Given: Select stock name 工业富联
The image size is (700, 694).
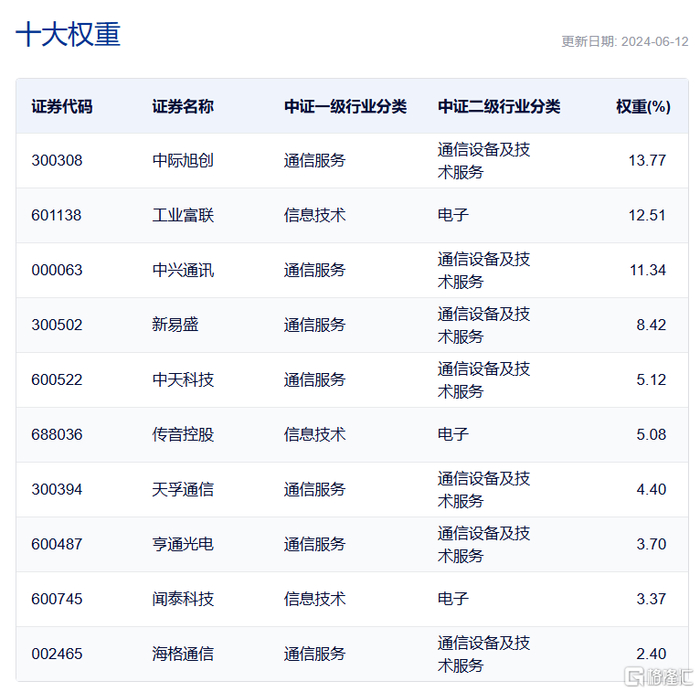Looking at the screenshot, I should tap(183, 215).
